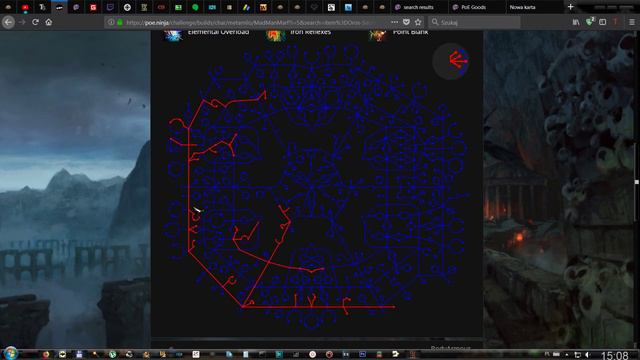
Task: Save page to Pocket
Action: pyautogui.click(x=406, y=22)
